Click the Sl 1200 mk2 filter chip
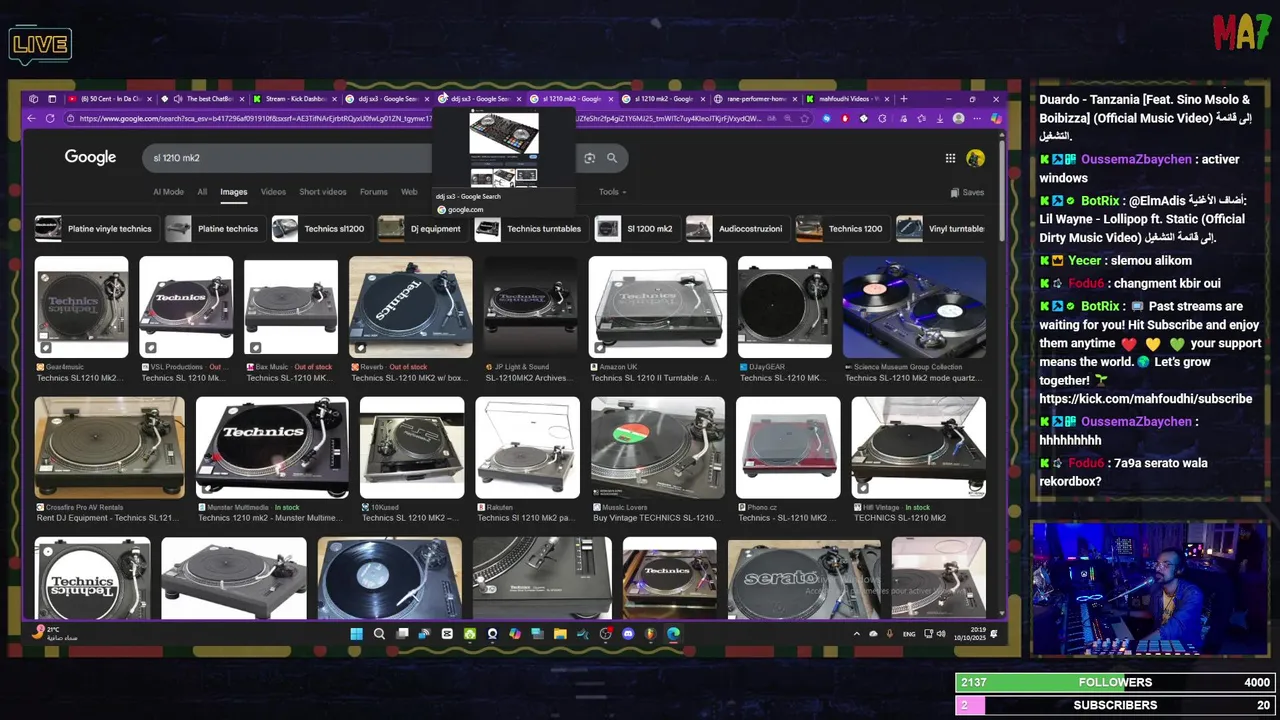The height and width of the screenshot is (720, 1280). (x=637, y=229)
